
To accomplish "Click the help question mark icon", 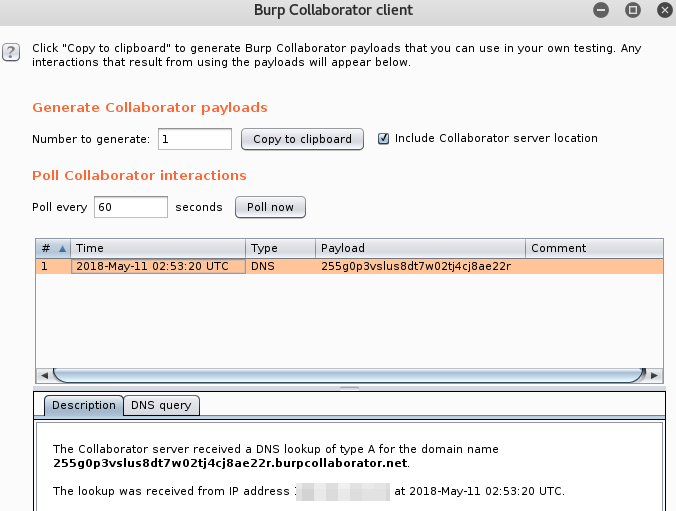I will pos(11,52).
